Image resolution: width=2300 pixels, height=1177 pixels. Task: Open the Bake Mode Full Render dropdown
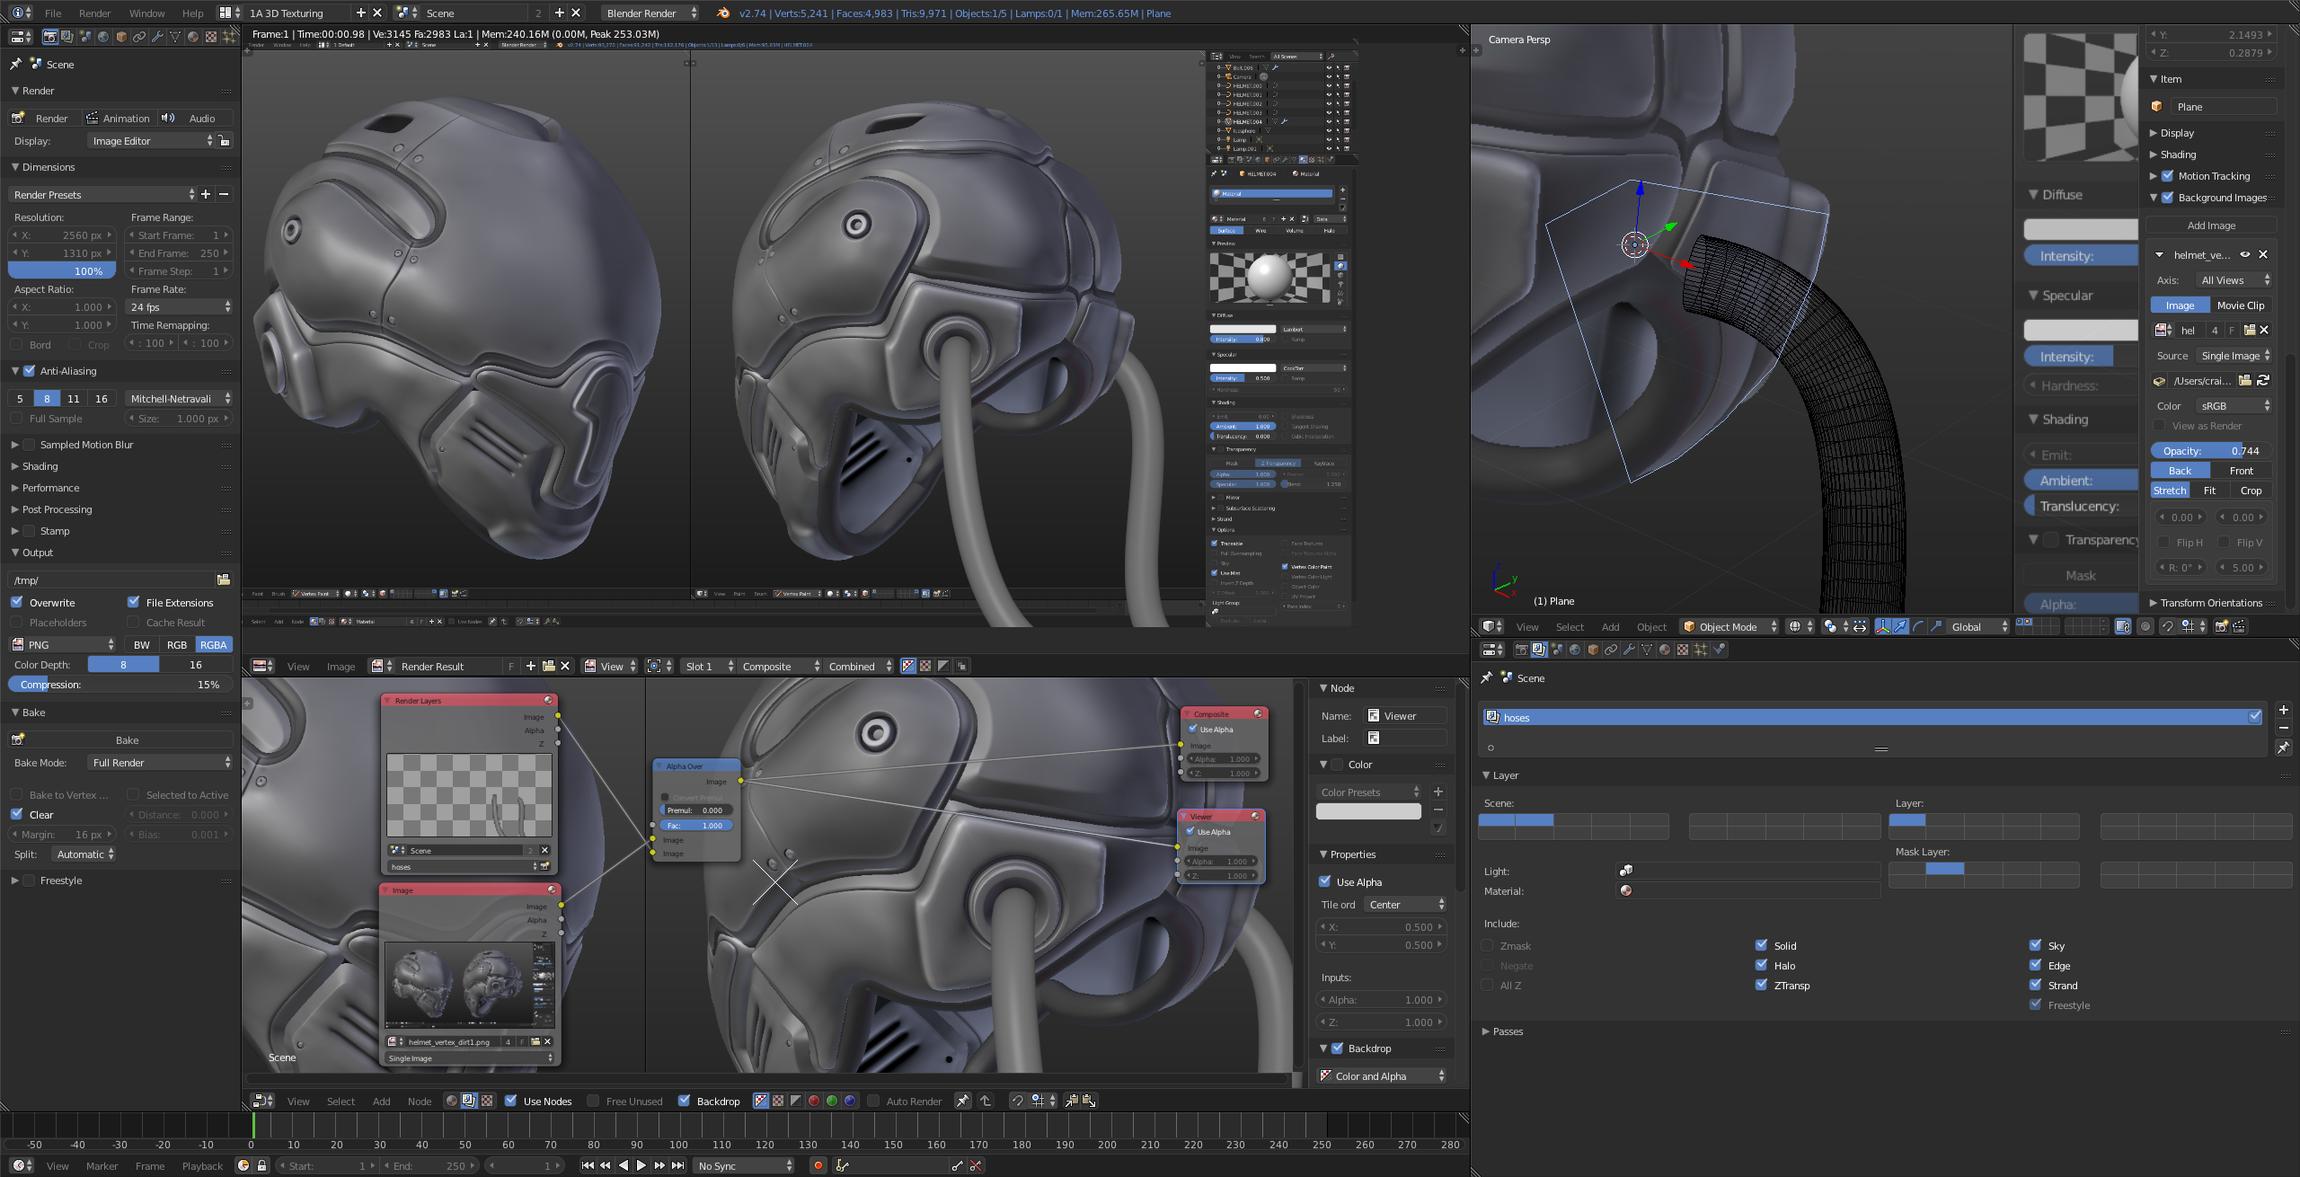click(160, 763)
